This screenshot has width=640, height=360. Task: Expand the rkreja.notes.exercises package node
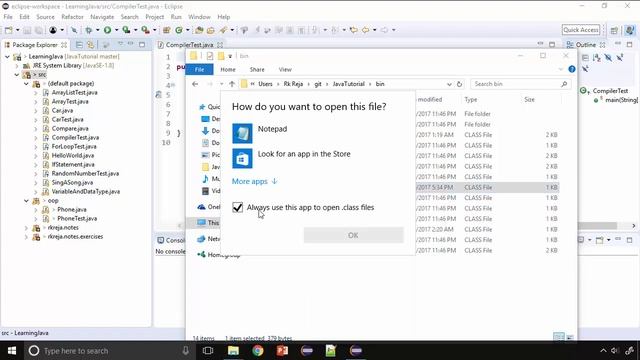click(27, 237)
